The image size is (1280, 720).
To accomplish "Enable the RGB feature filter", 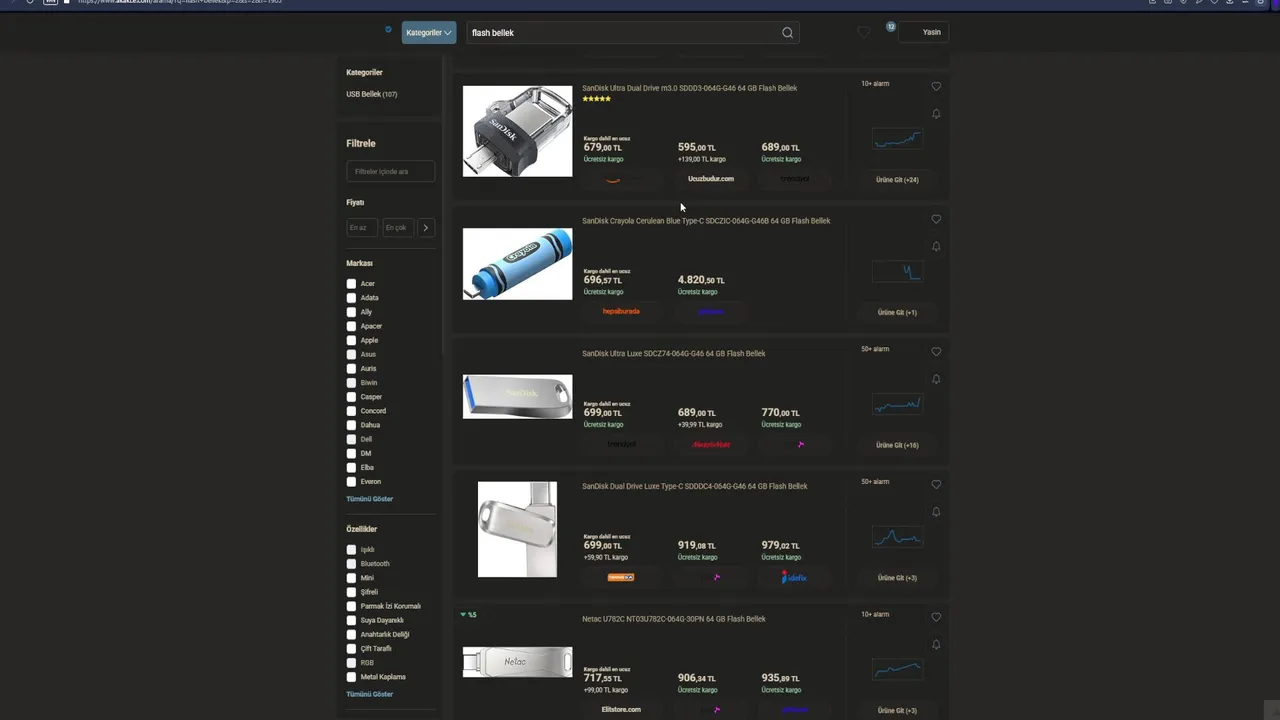I will [x=351, y=663].
